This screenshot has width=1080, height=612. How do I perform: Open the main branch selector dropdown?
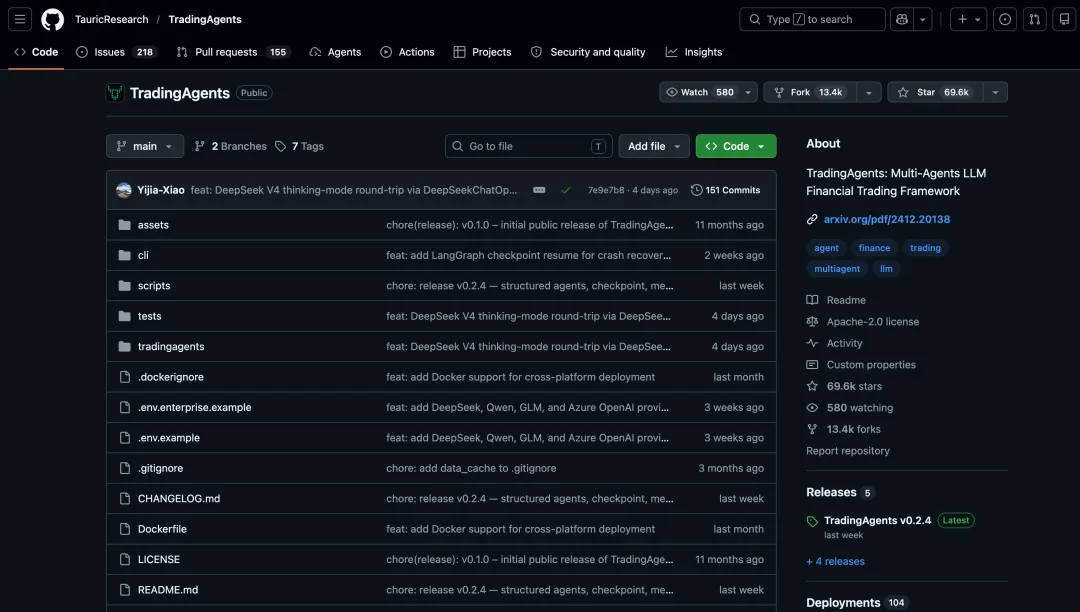pyautogui.click(x=145, y=146)
